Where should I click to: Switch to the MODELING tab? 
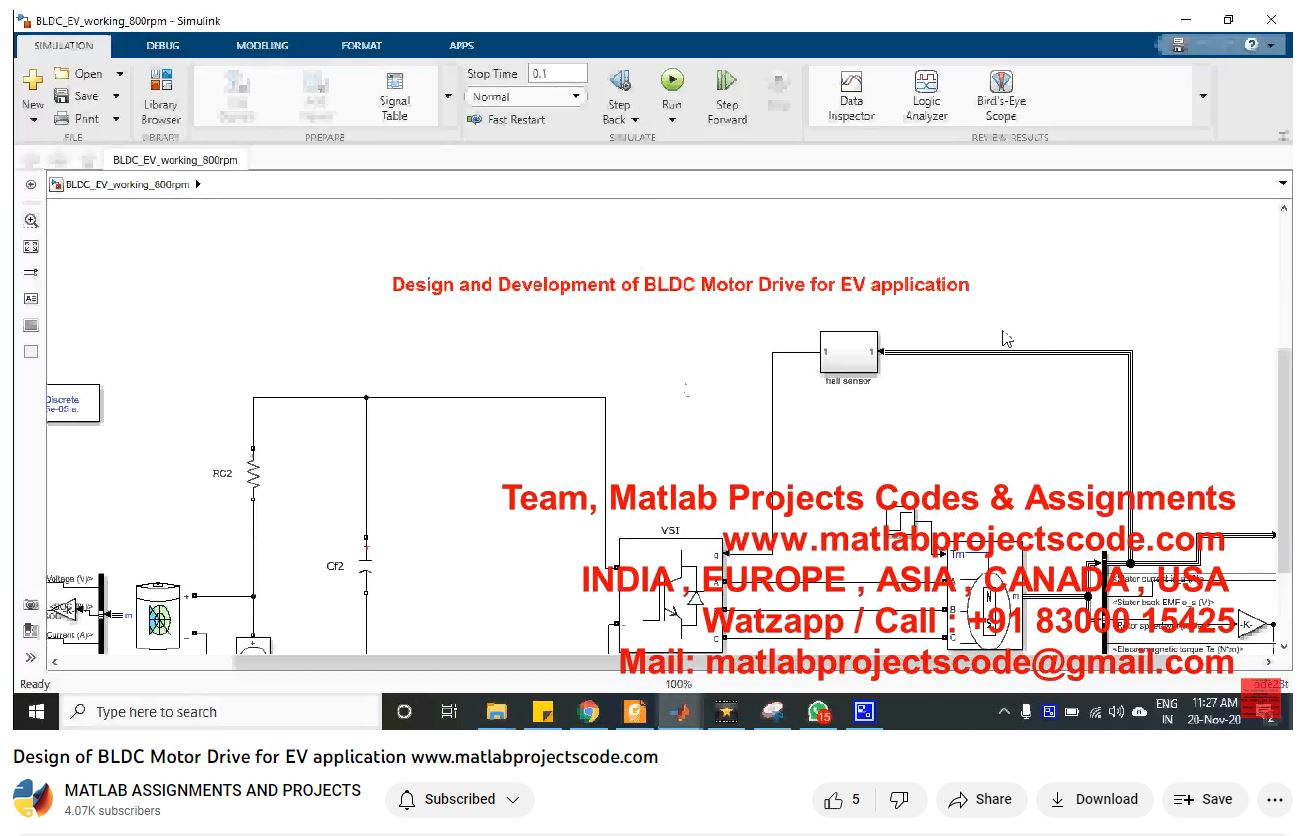click(262, 46)
